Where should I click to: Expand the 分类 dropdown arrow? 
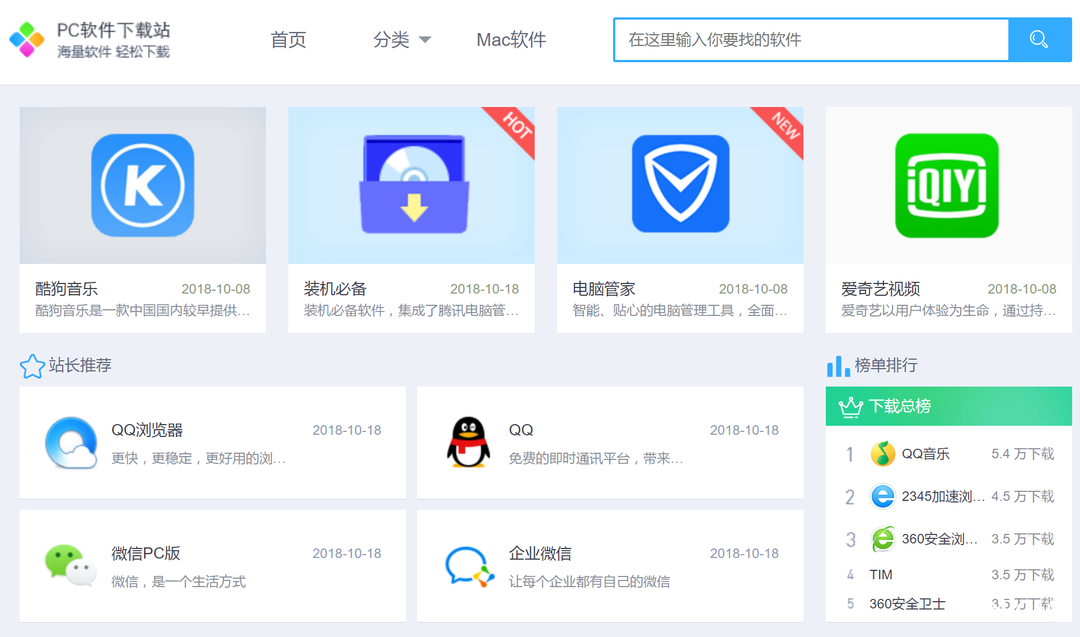coord(425,40)
